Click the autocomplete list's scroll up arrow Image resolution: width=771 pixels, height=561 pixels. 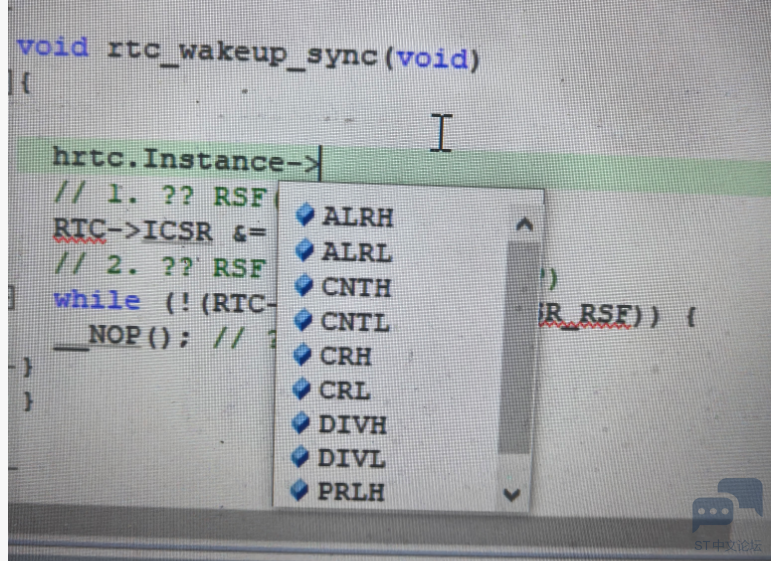524,225
